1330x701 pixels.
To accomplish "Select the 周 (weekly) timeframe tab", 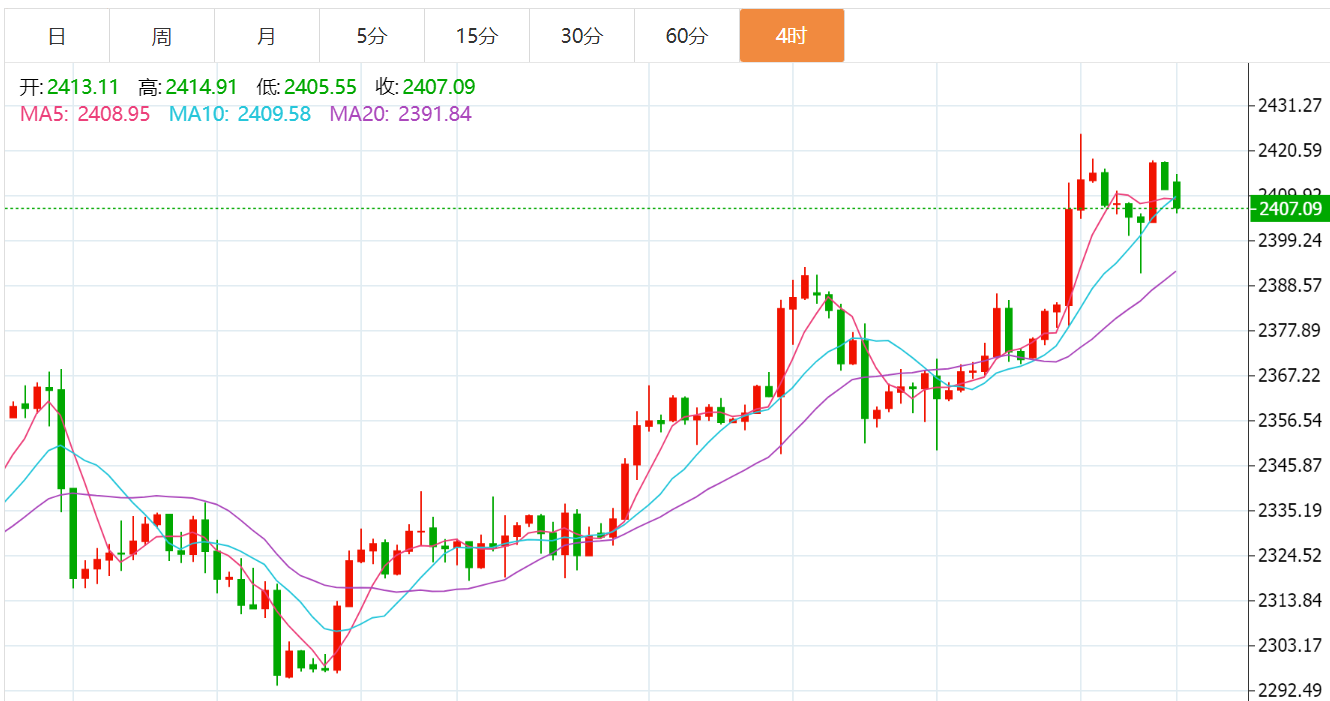I will pos(162,36).
